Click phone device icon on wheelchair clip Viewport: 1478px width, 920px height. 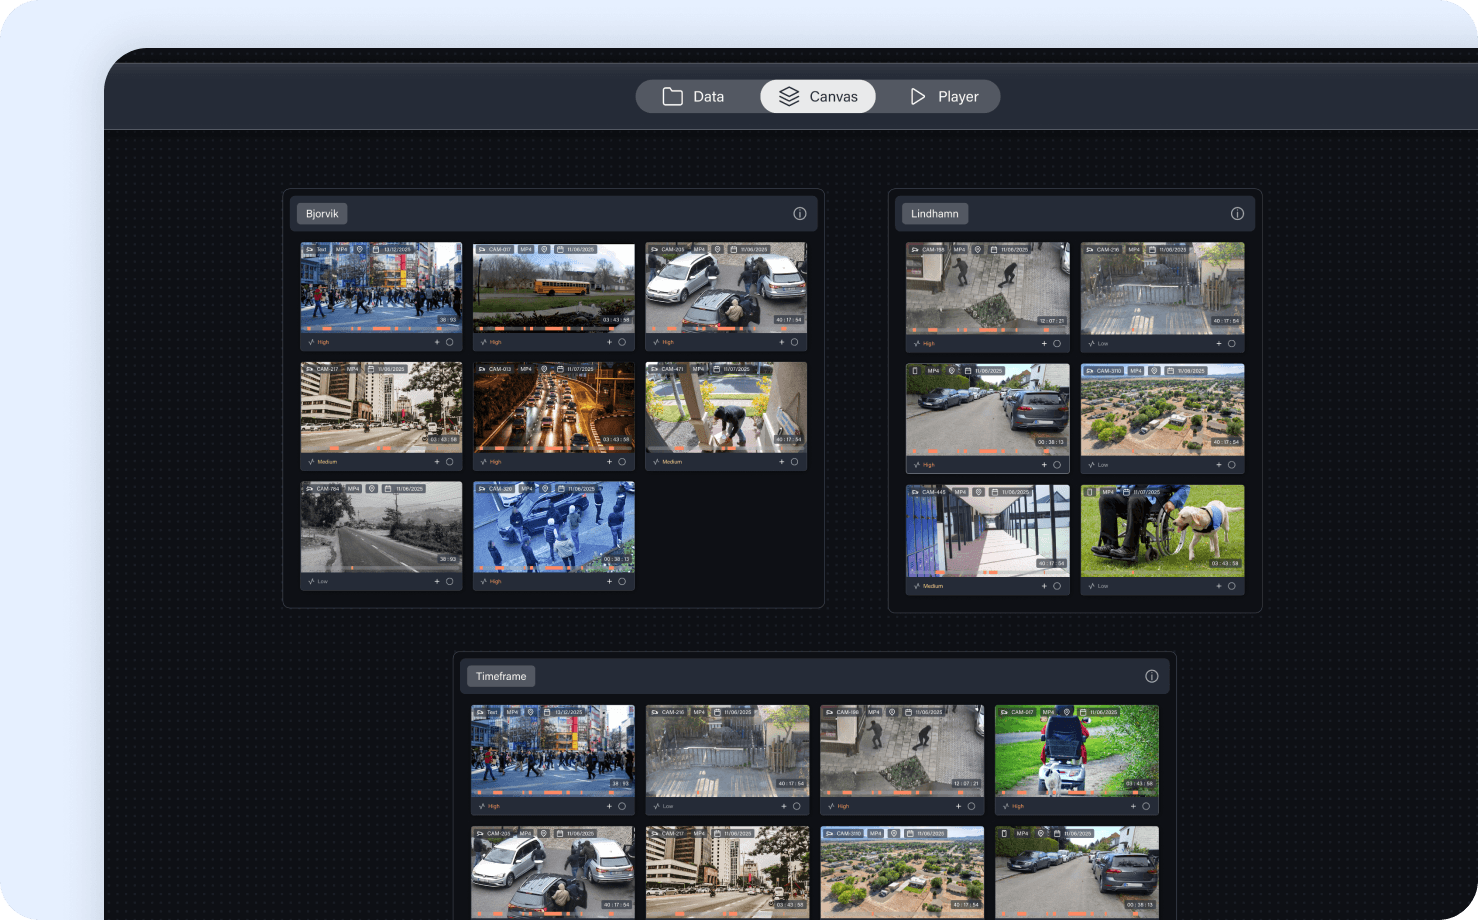point(1090,492)
